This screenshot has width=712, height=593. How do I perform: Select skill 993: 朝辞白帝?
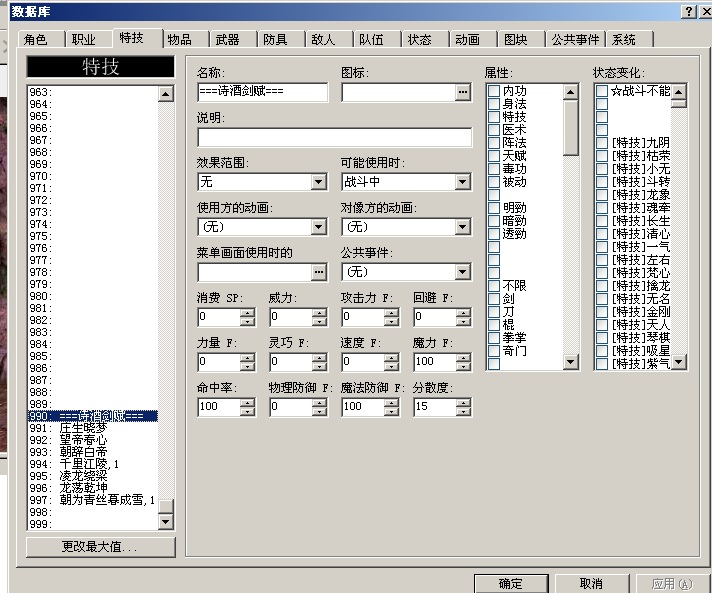[x=93, y=452]
